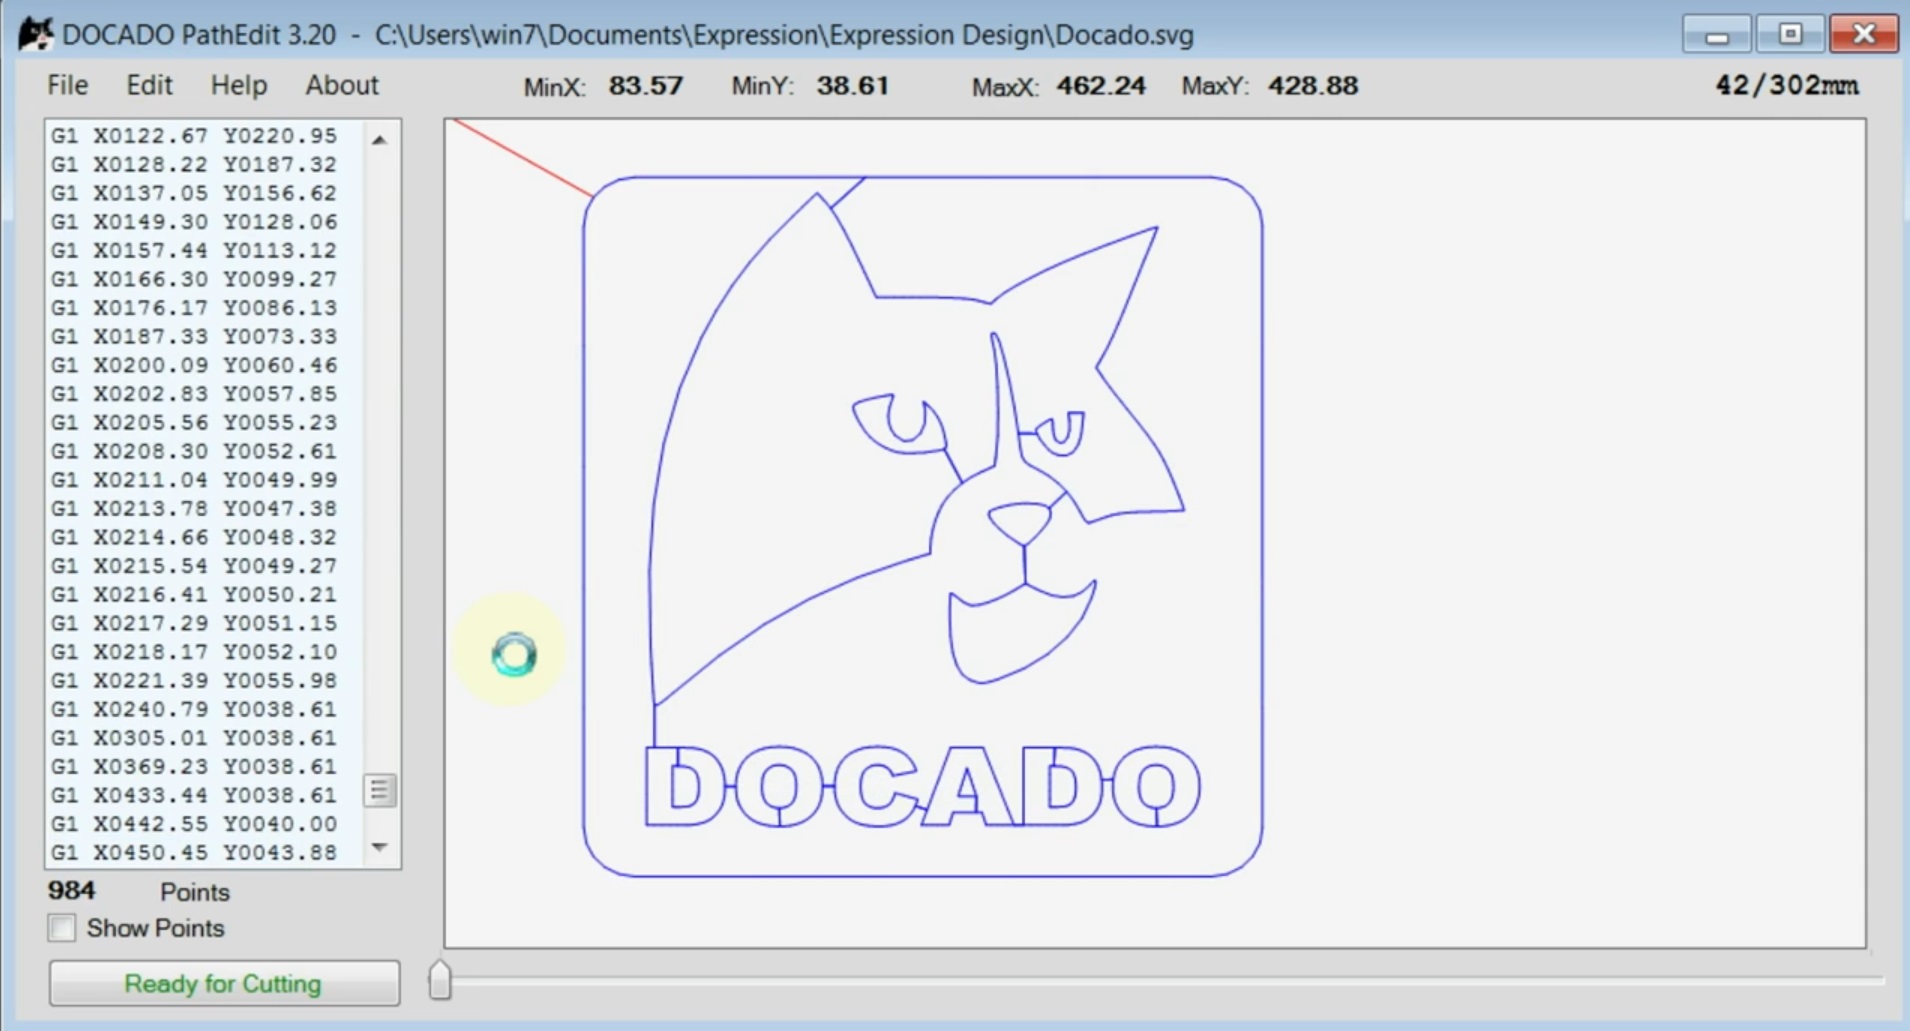Click the MaxX value 462.24
The height and width of the screenshot is (1031, 1910).
pyautogui.click(x=1101, y=86)
